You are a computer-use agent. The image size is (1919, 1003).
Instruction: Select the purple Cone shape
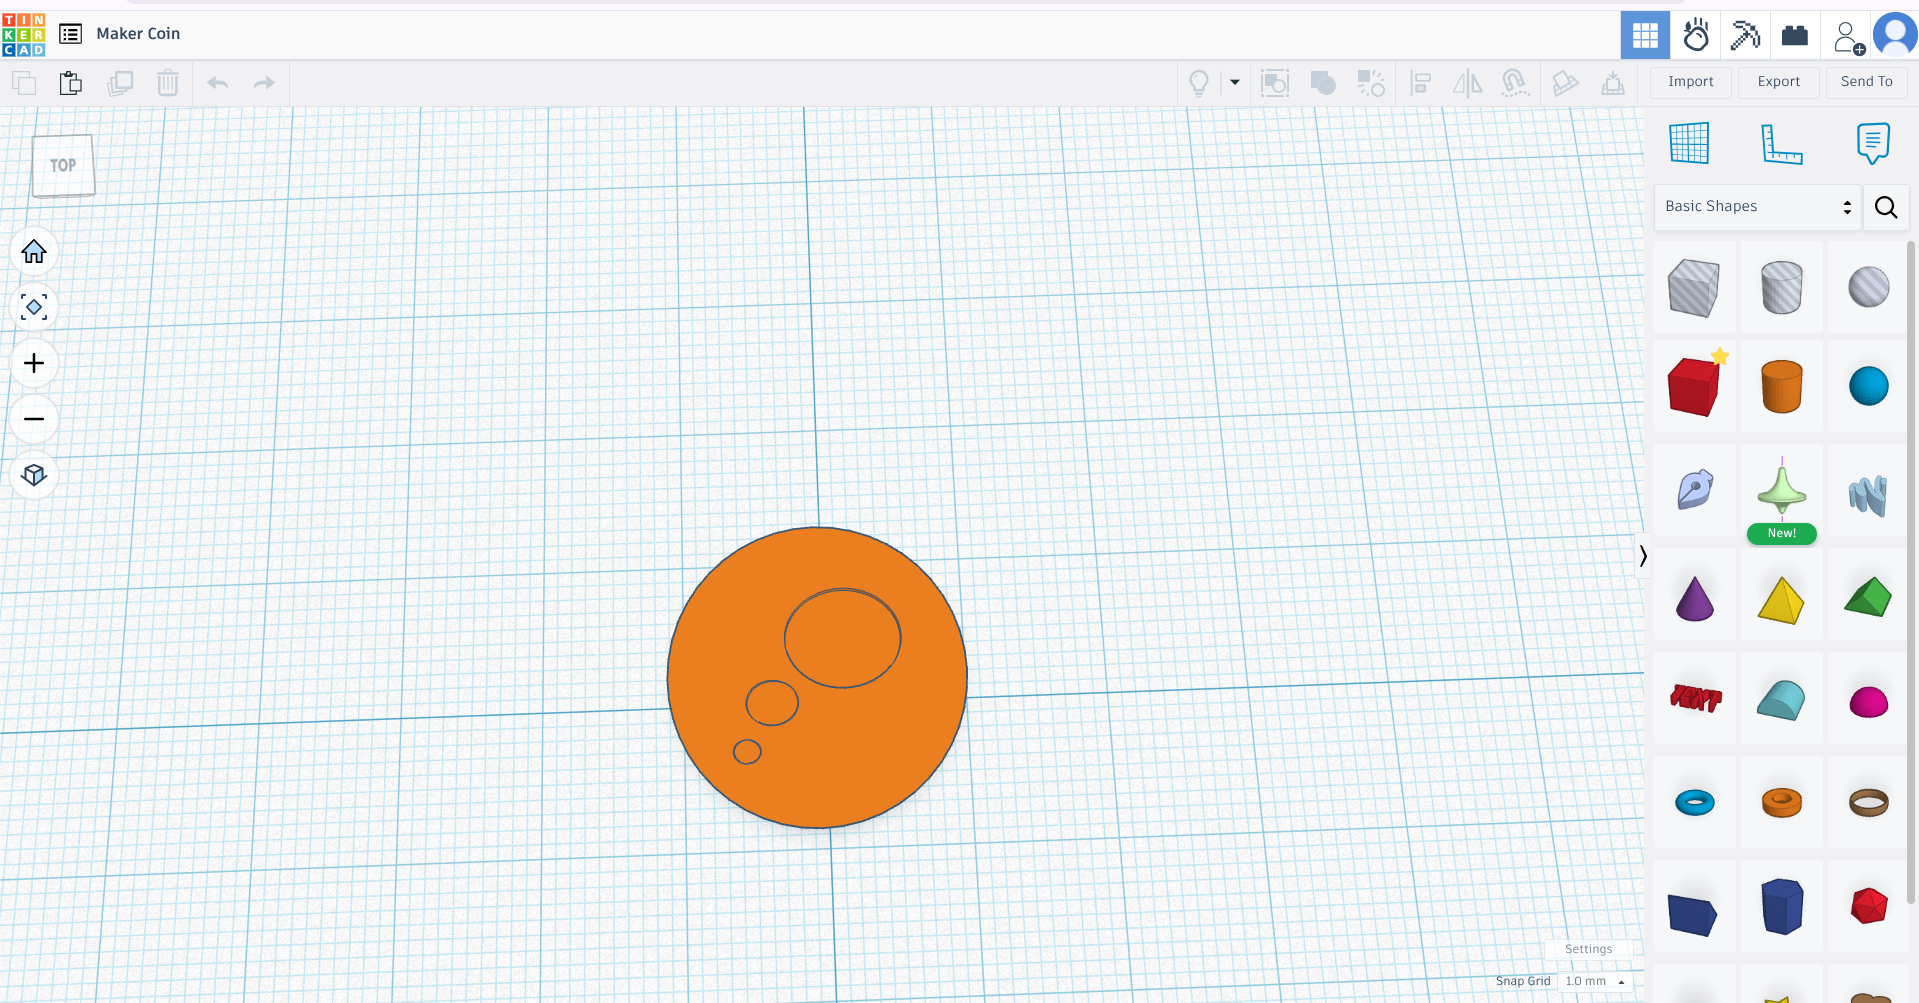click(1694, 598)
